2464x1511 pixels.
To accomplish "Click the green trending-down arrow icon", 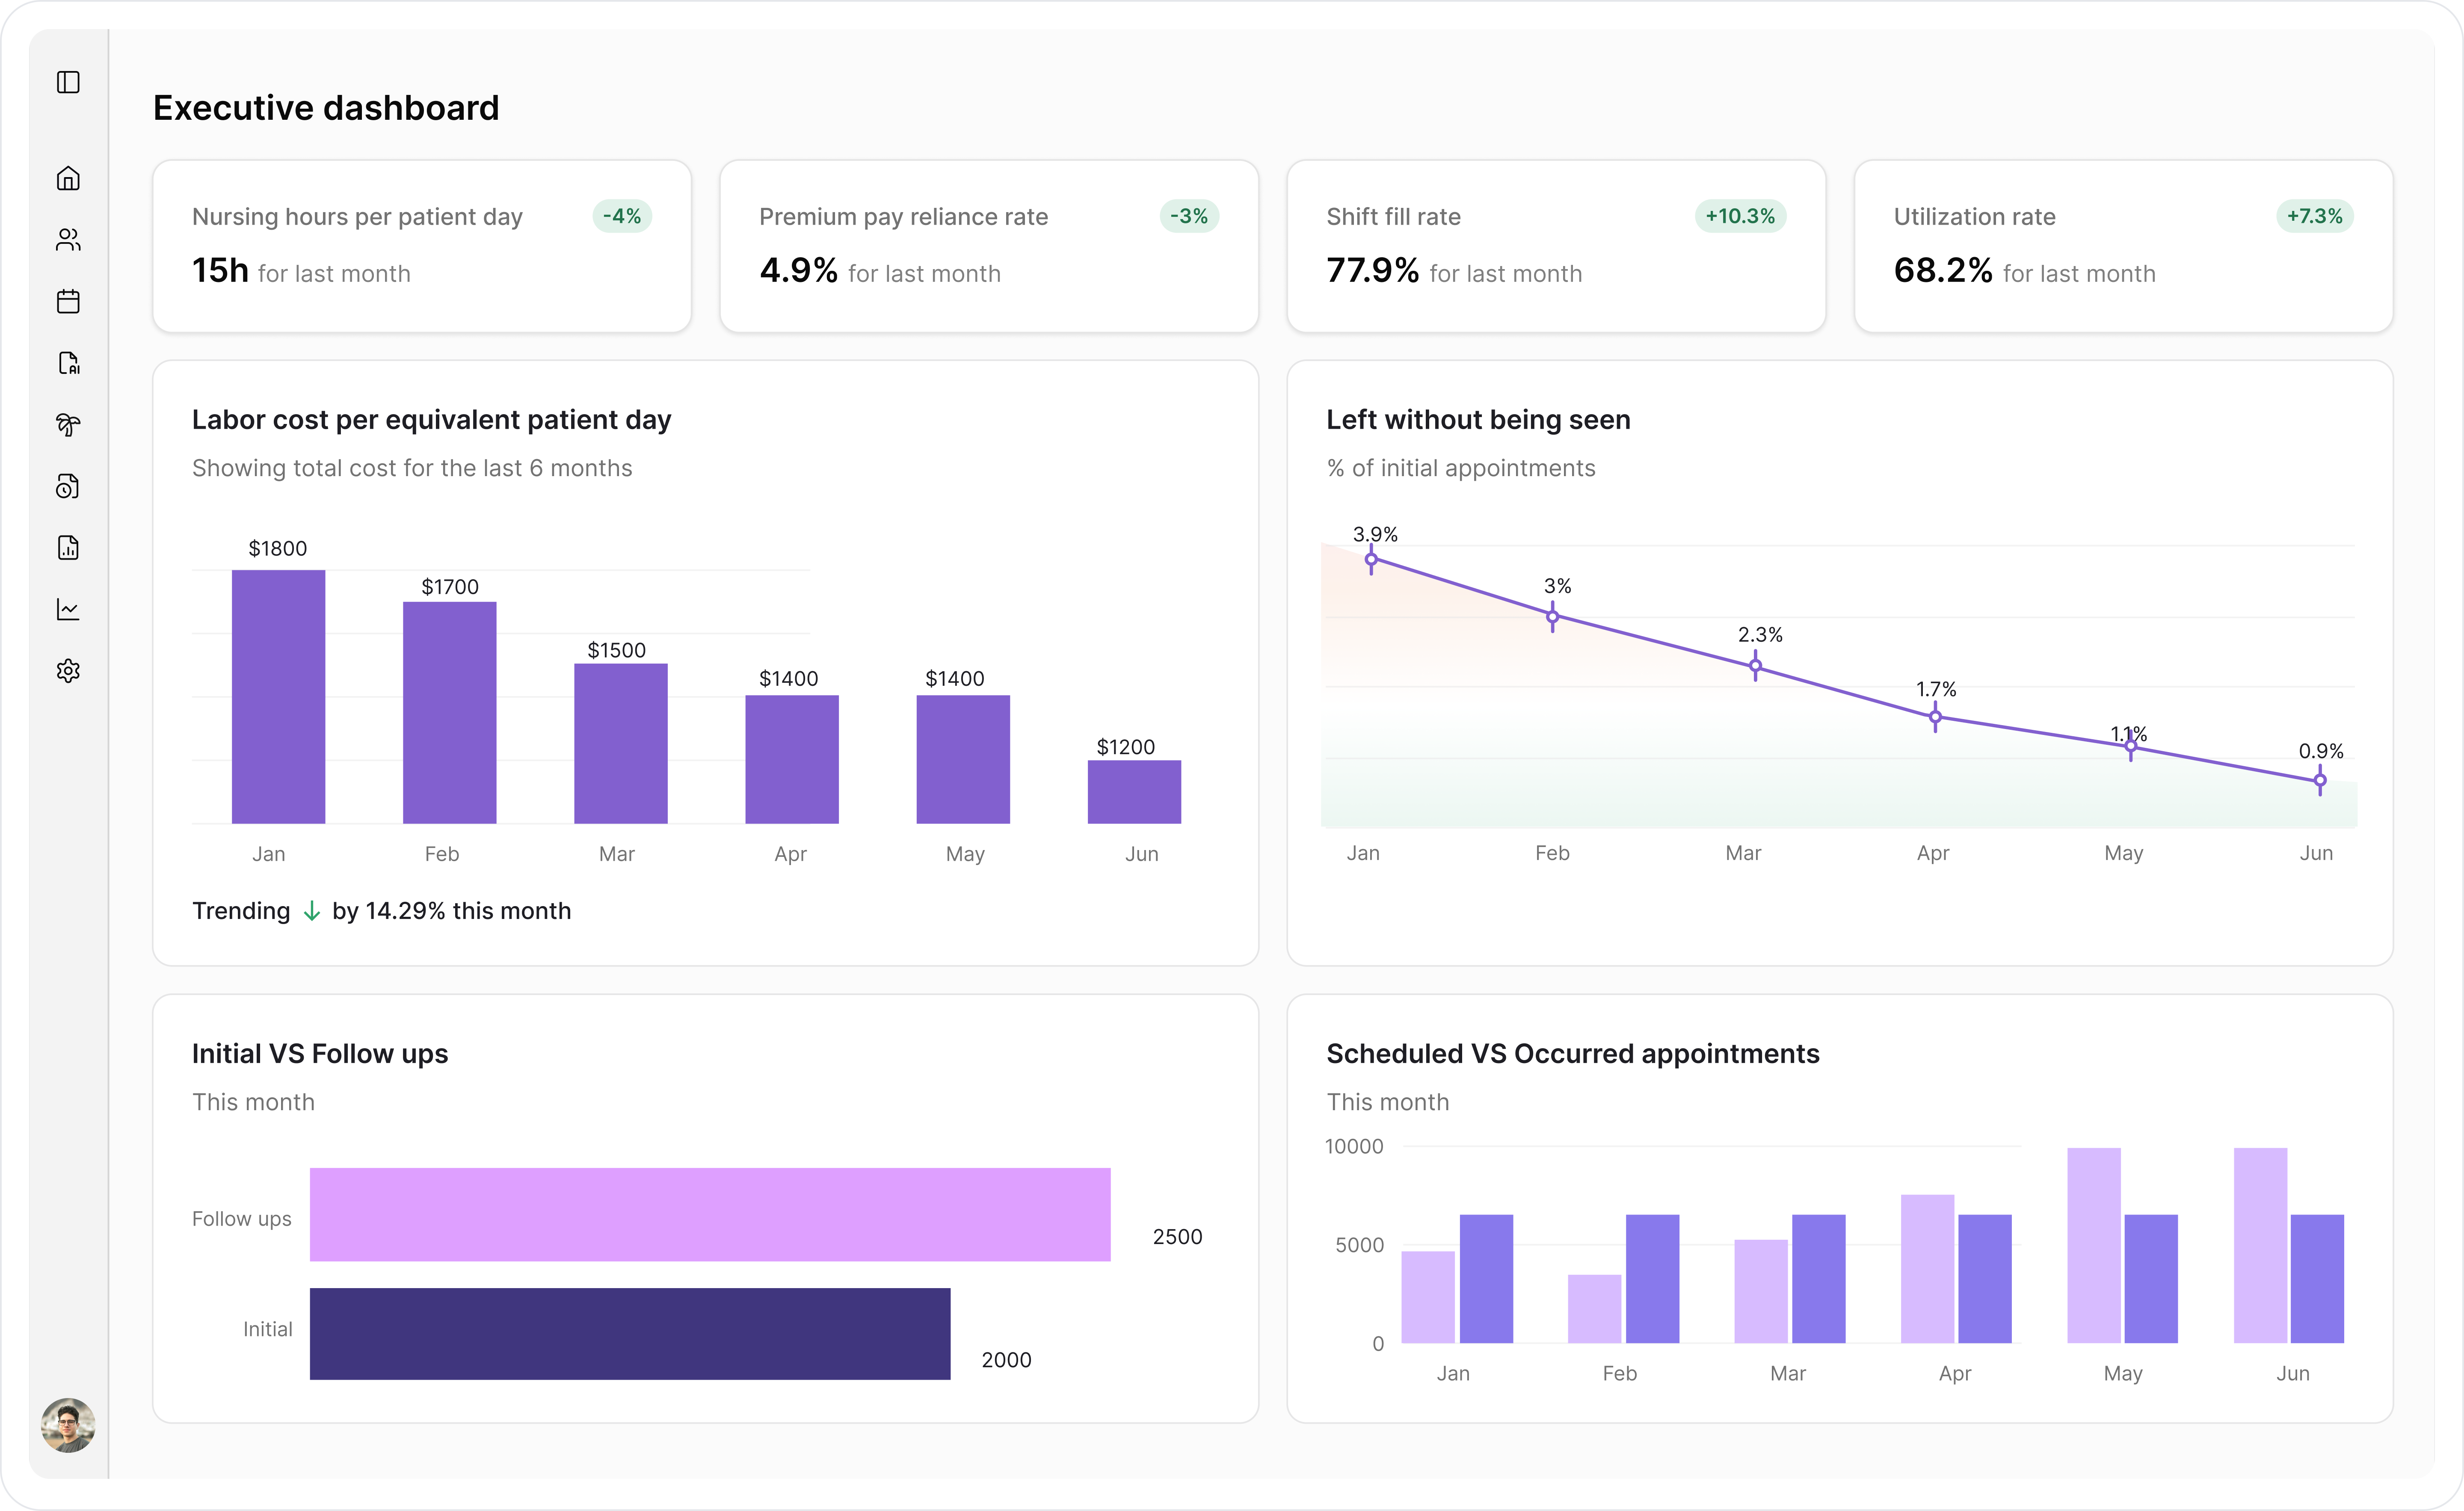I will pos(312,911).
